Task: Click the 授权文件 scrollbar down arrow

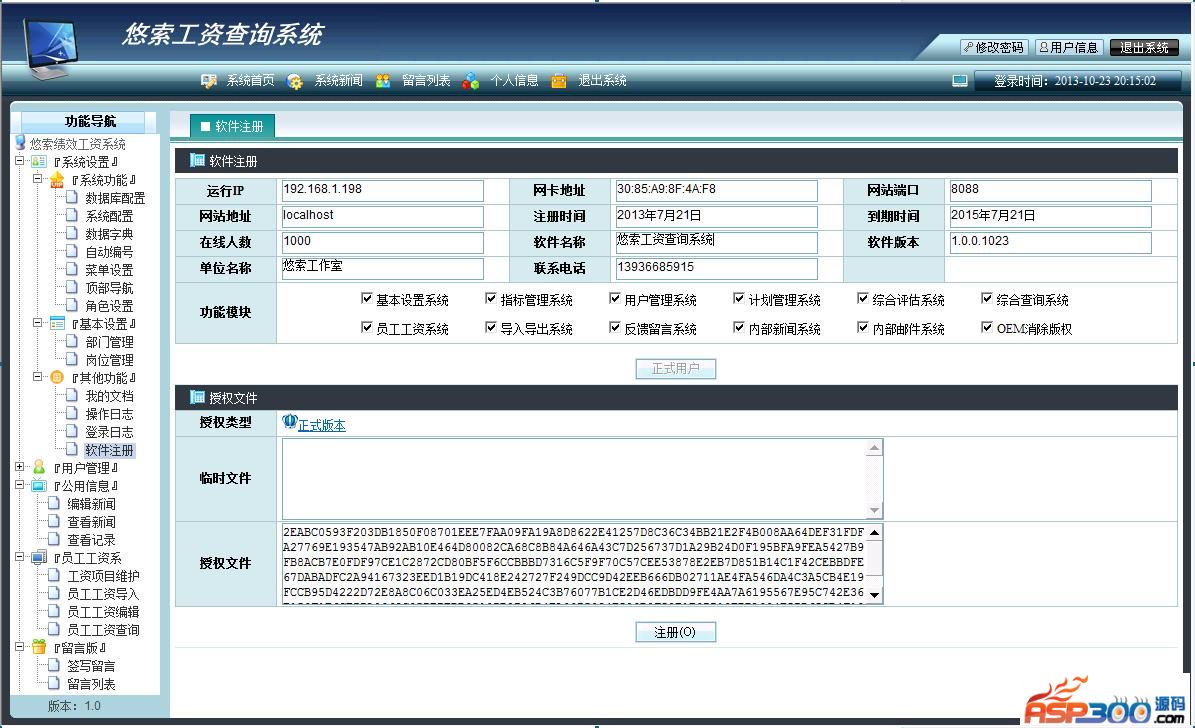Action: (x=874, y=595)
